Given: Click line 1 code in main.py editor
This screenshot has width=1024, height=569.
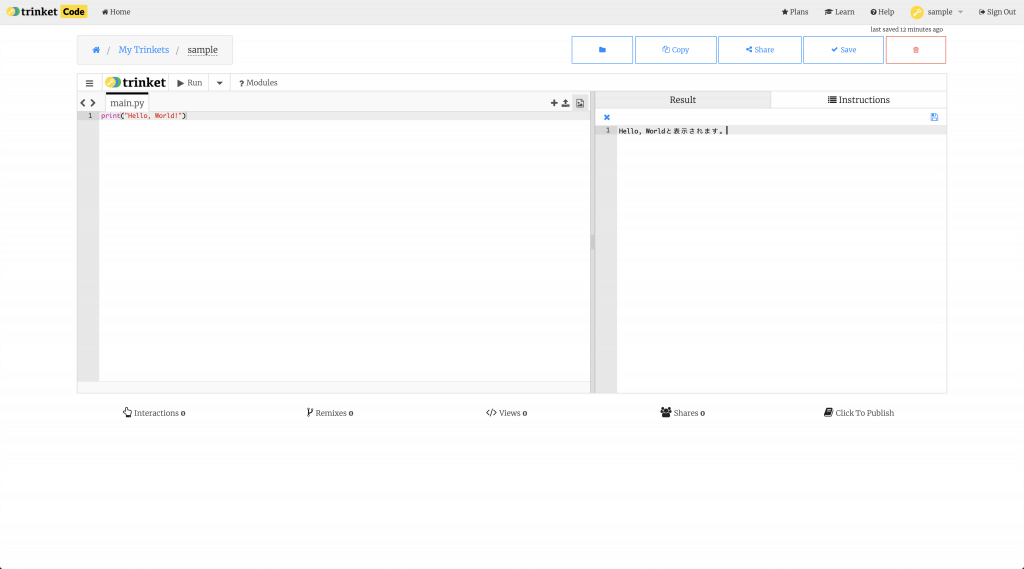Looking at the screenshot, I should pyautogui.click(x=144, y=116).
